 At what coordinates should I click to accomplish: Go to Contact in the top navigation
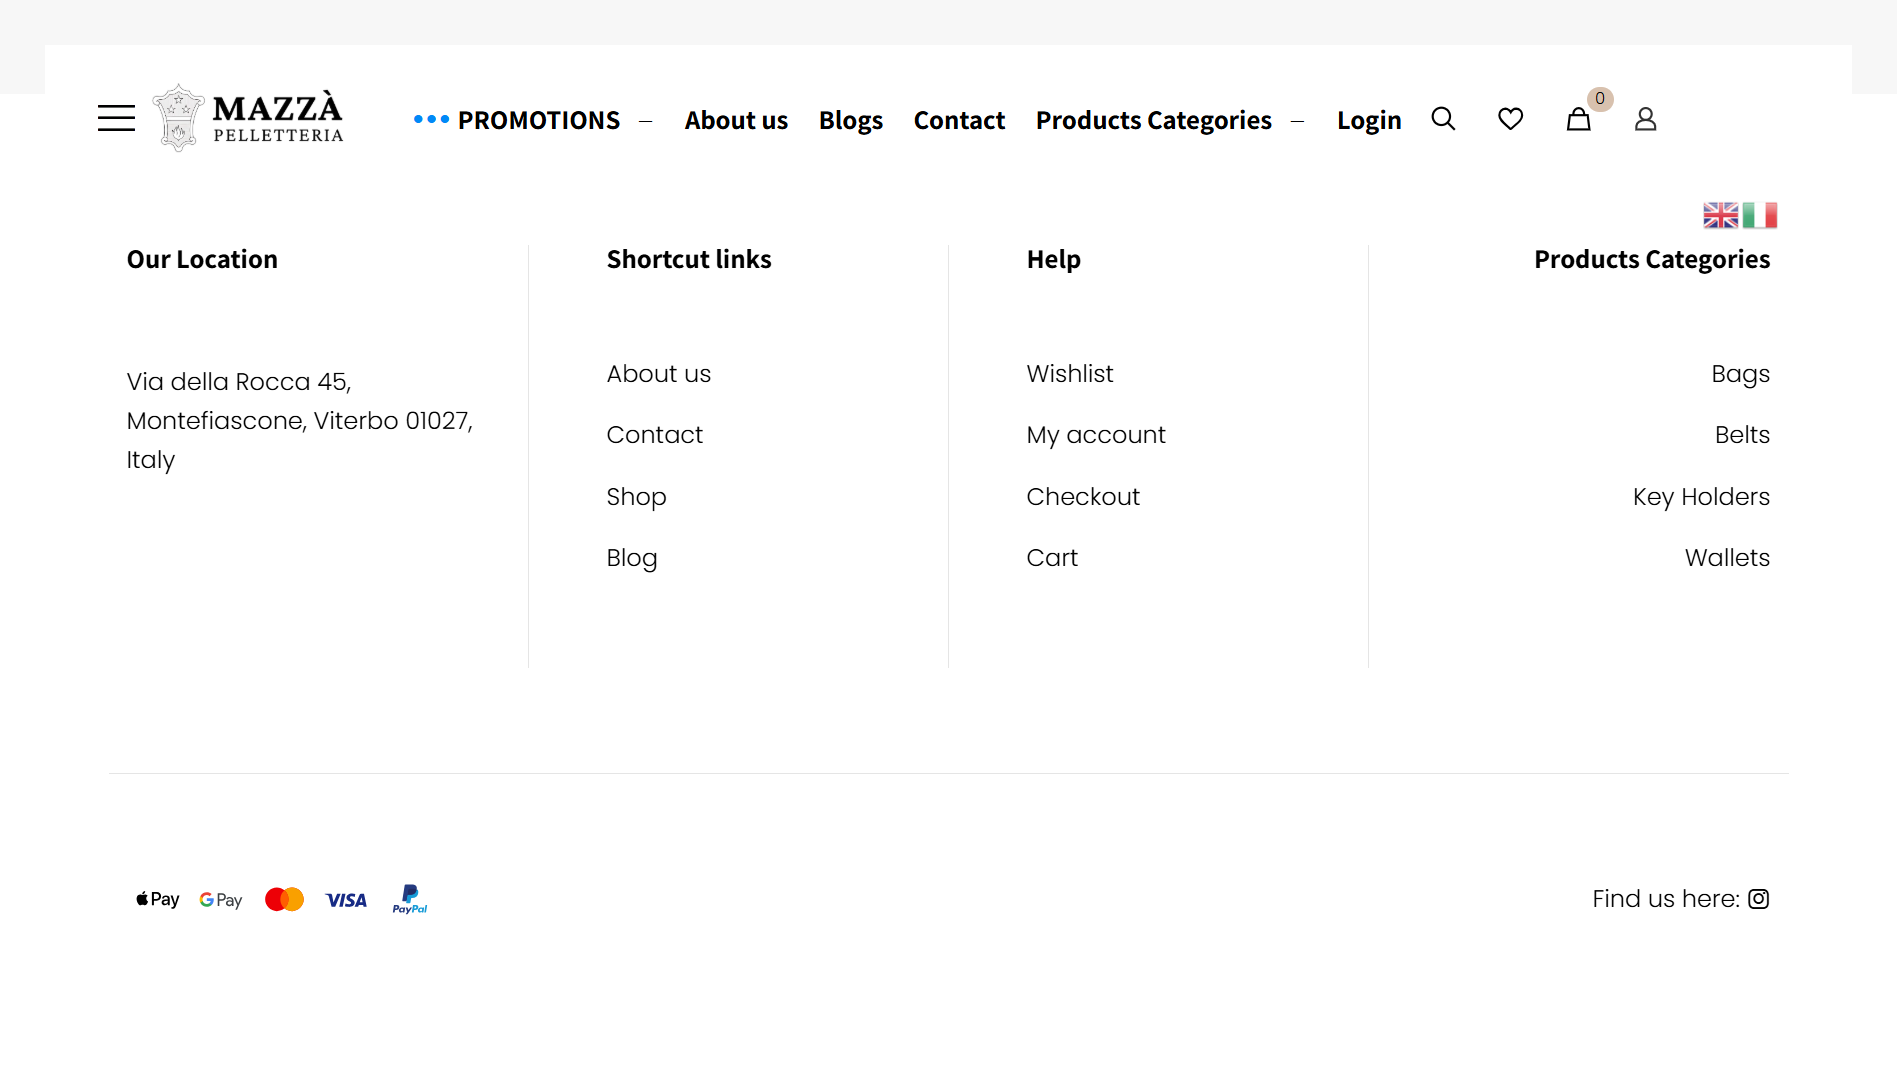pos(959,120)
